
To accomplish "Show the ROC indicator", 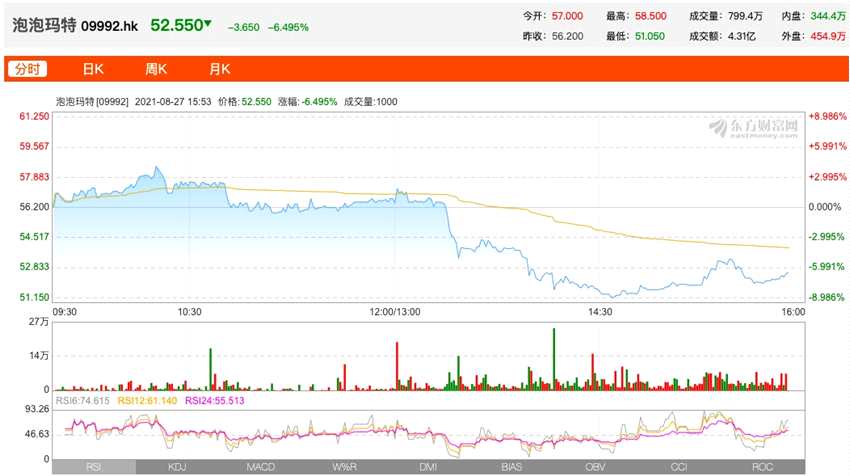I will coord(763,467).
